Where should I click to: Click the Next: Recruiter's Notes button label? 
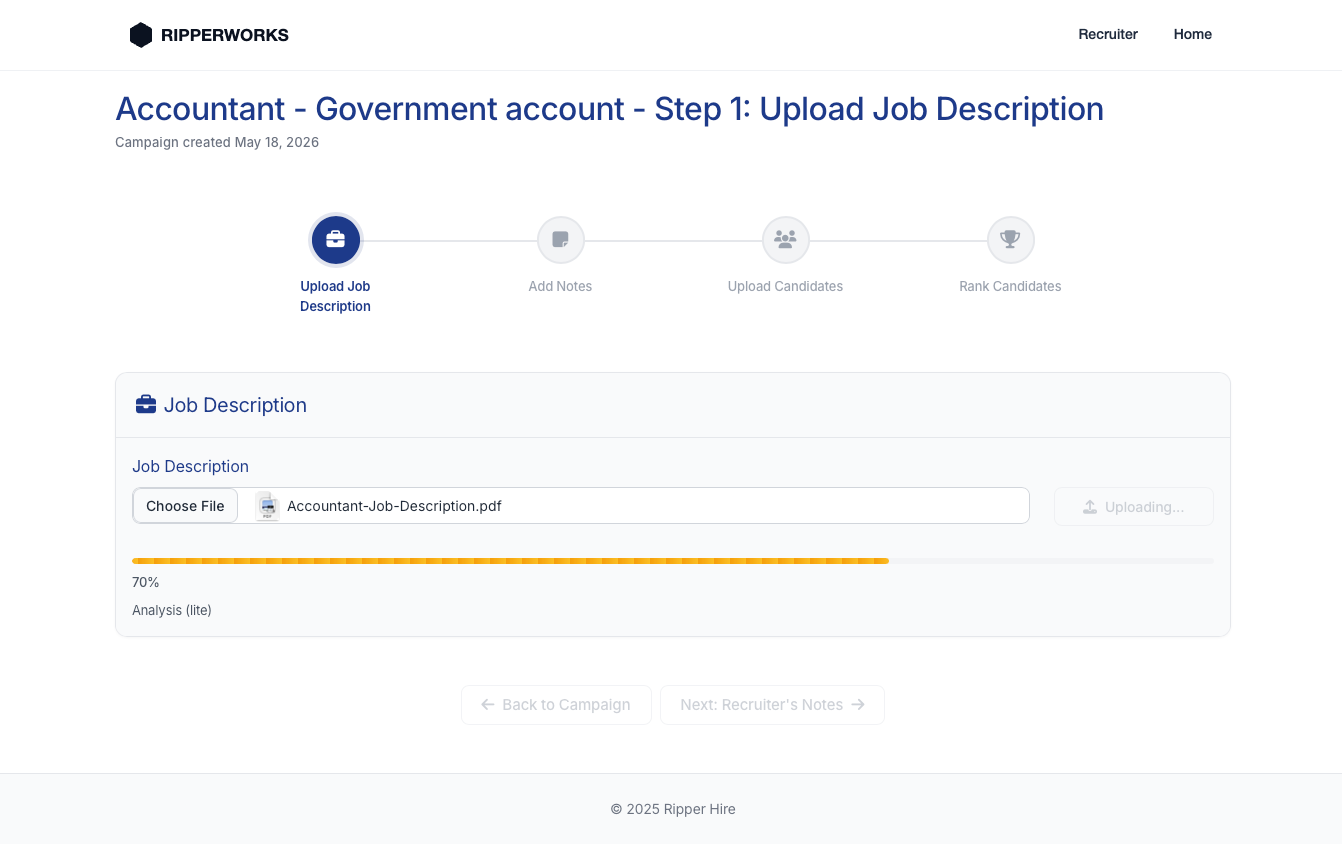pyautogui.click(x=762, y=705)
